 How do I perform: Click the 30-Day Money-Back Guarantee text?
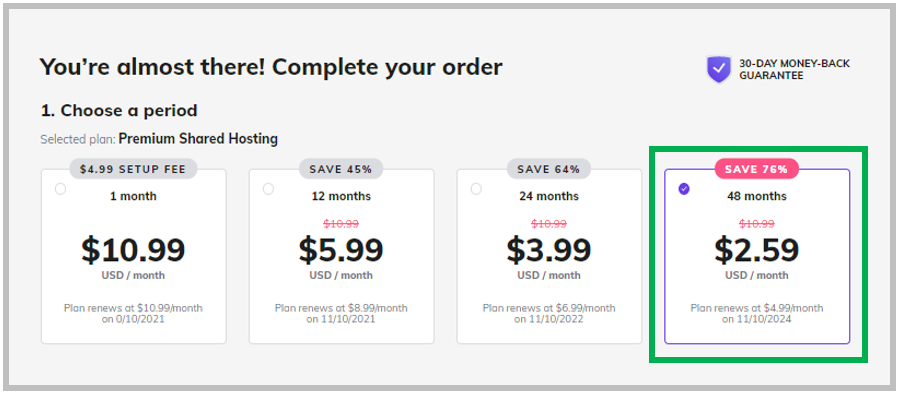pos(794,69)
